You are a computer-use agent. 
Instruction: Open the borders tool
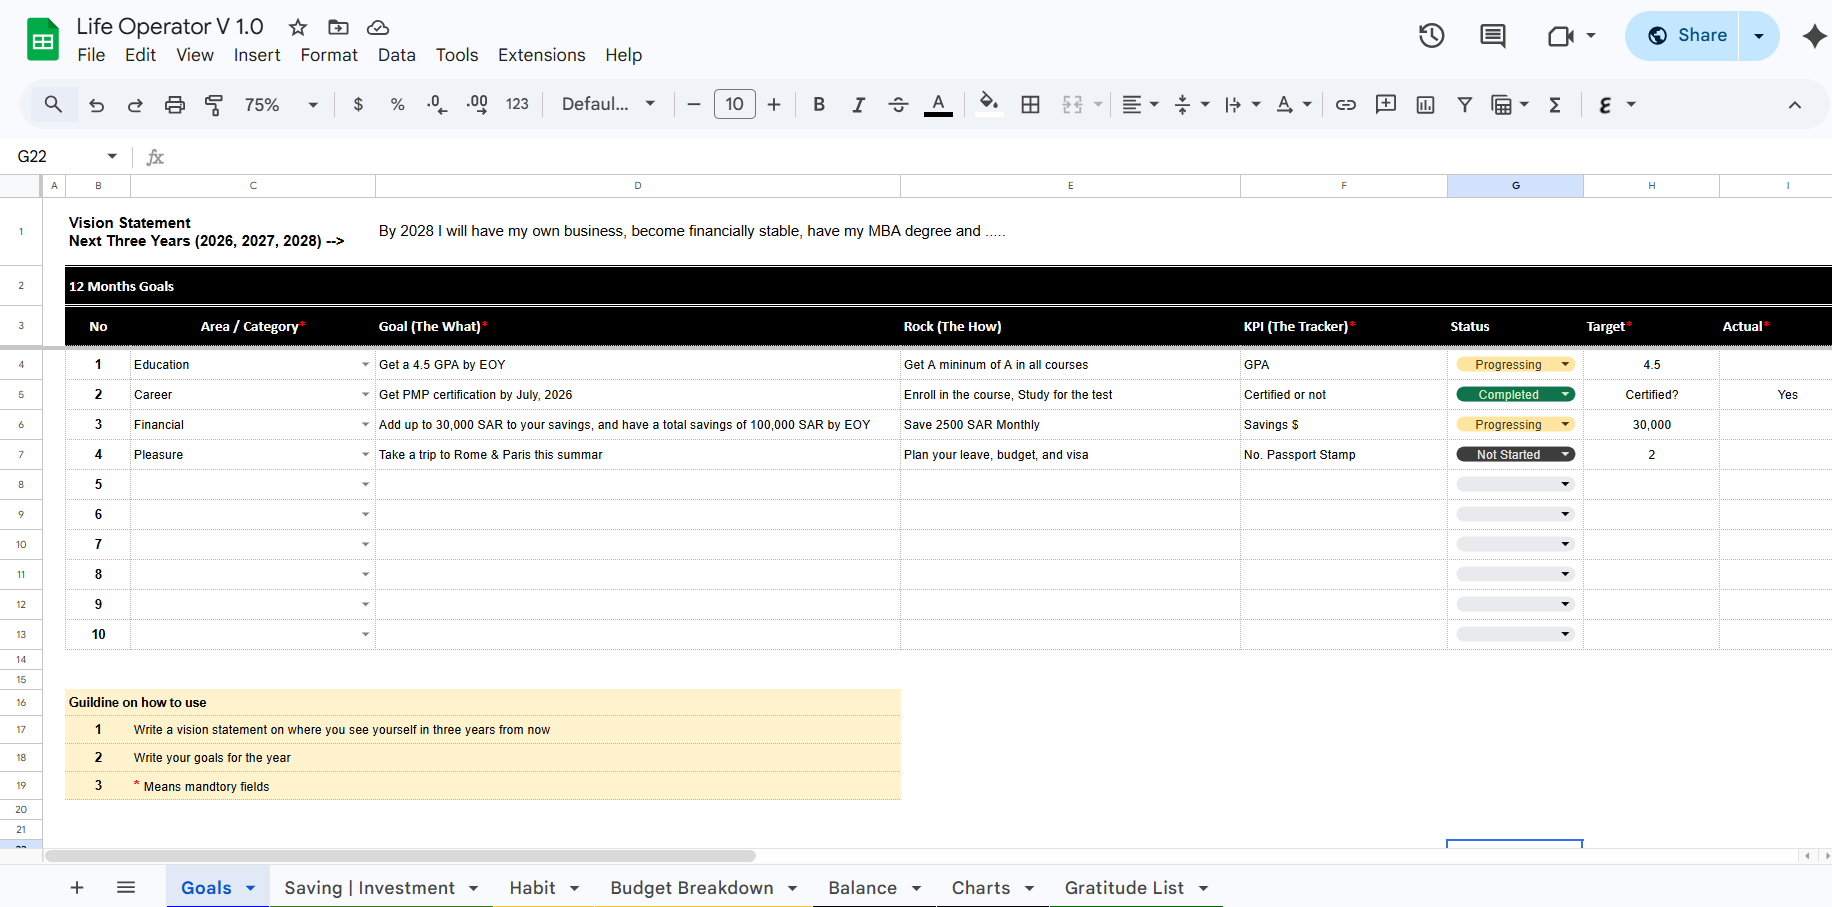1030,105
